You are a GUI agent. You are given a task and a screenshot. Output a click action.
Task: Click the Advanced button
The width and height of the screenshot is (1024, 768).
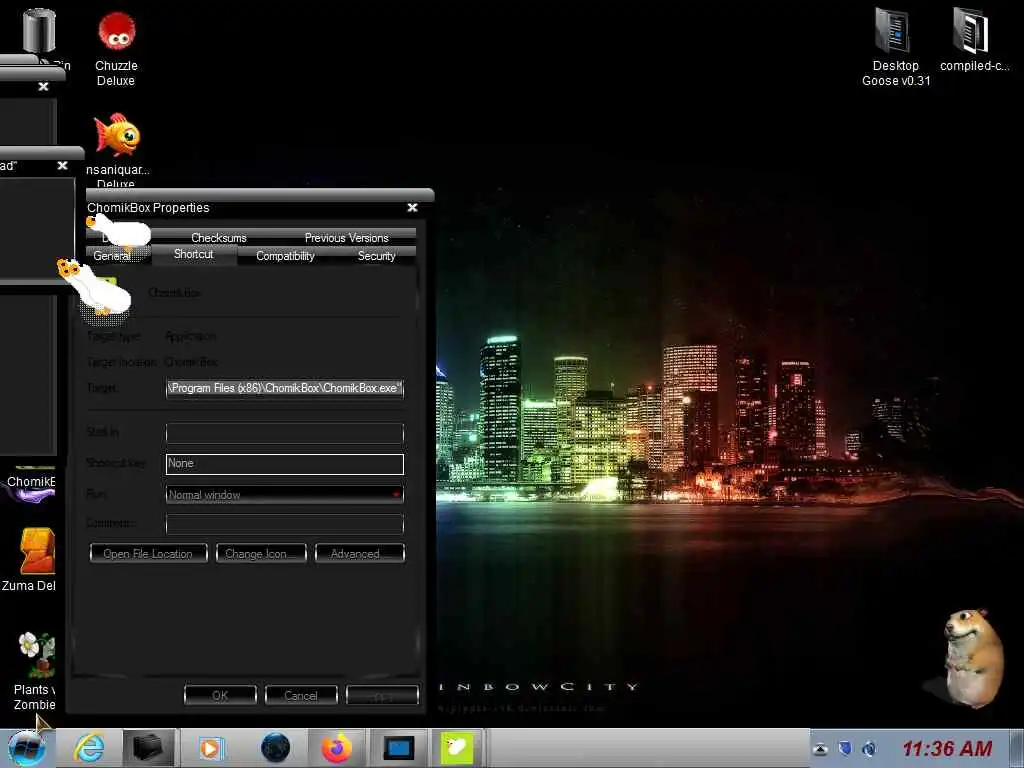click(360, 553)
